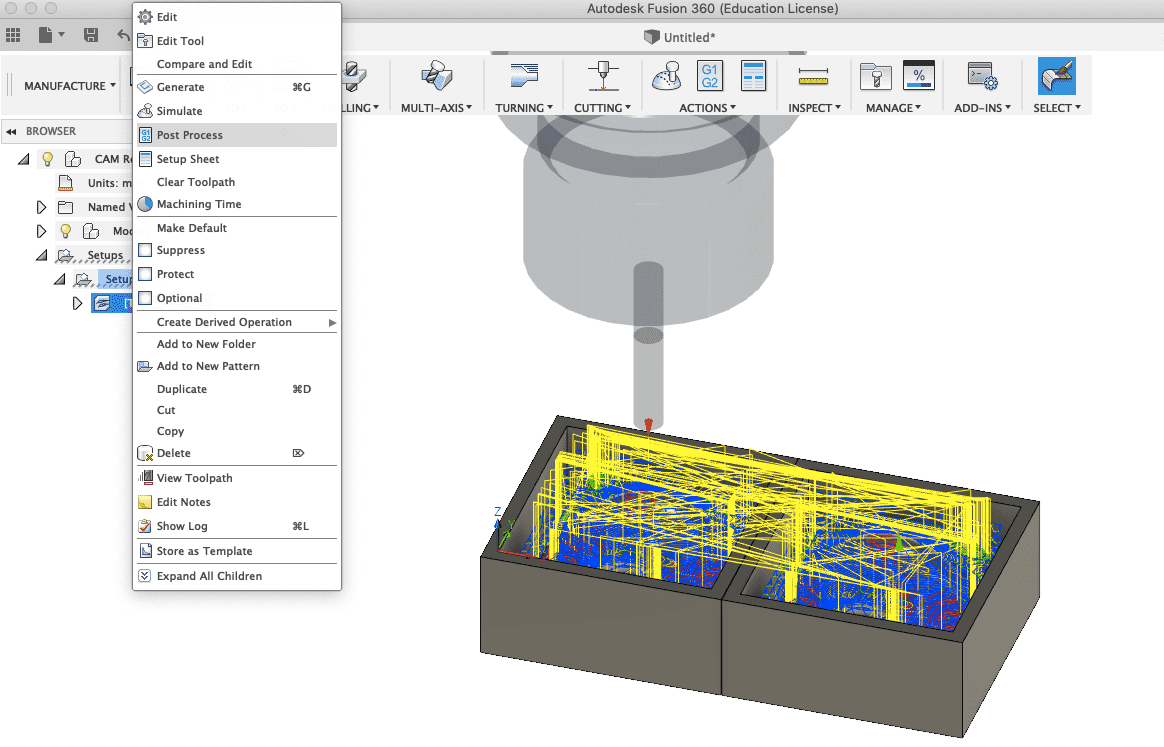Choose Simulate from context menu
Screen dimensions: 1164x747
236,111
